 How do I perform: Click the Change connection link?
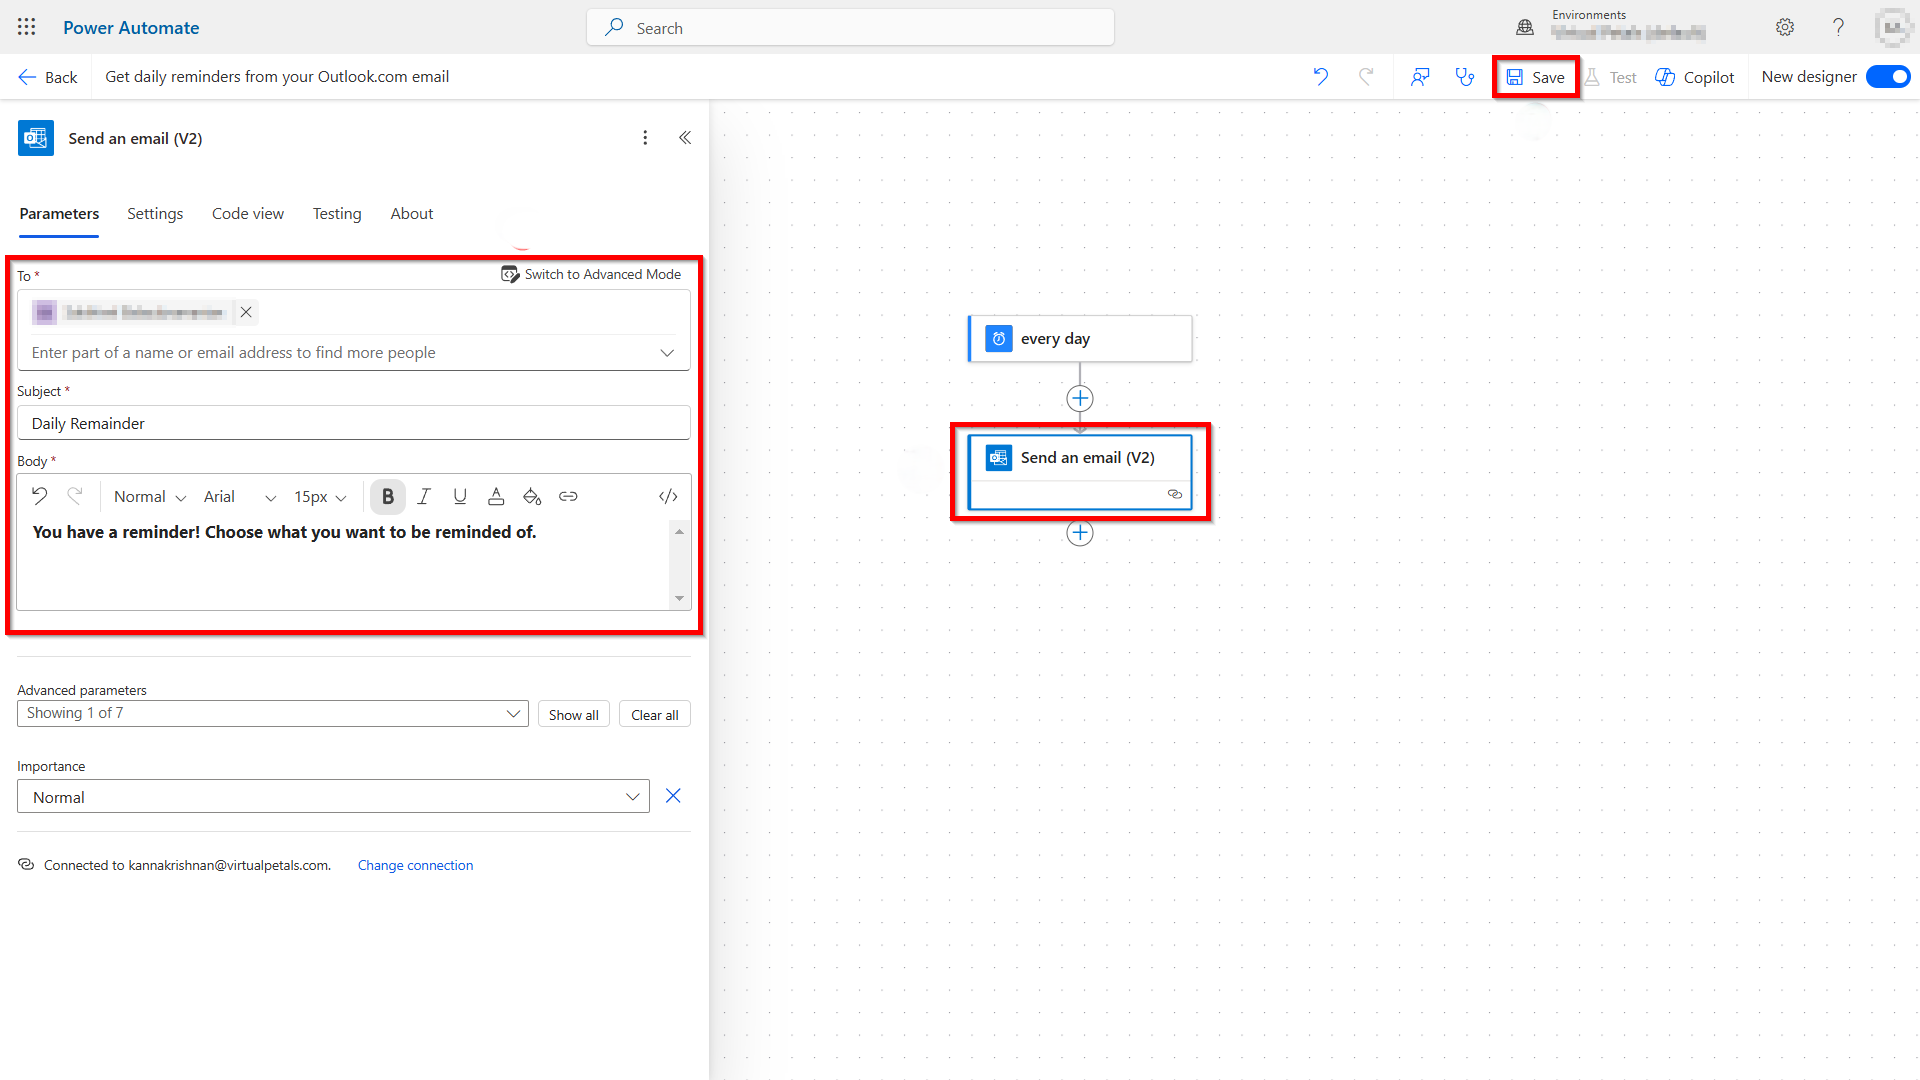pos(416,865)
